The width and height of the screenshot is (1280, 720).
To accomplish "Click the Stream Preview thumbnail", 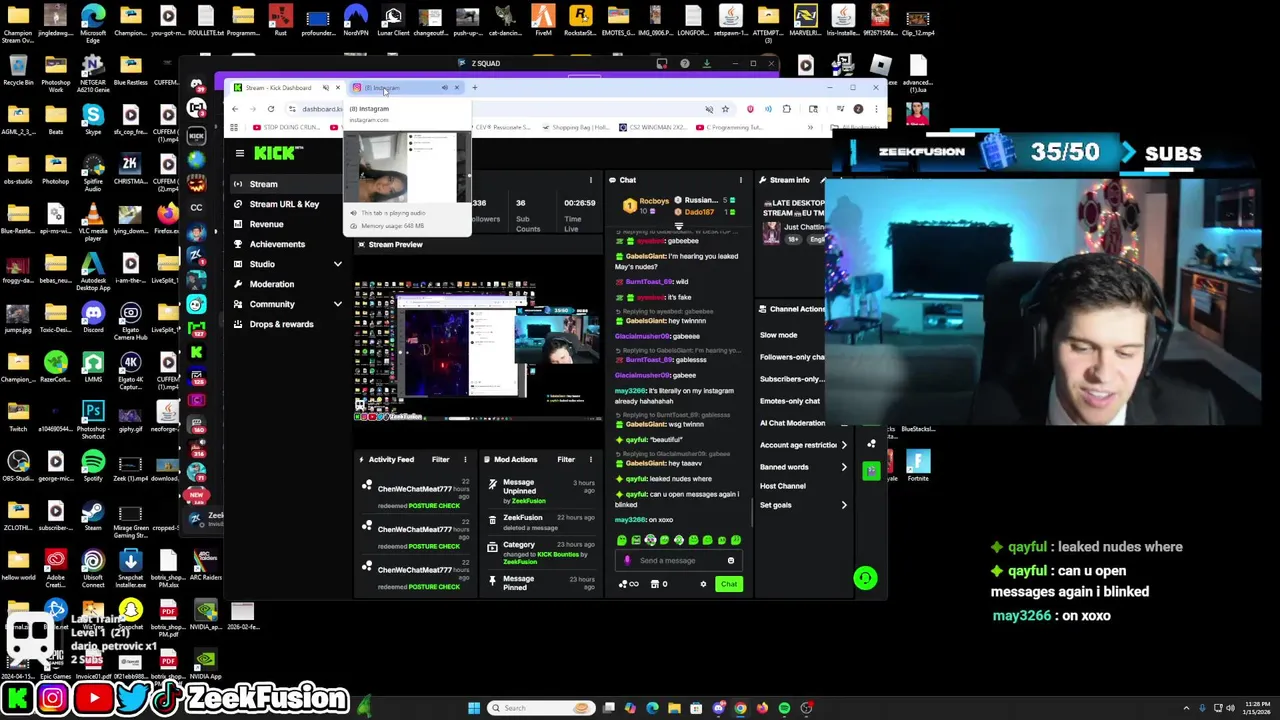I will click(478, 350).
